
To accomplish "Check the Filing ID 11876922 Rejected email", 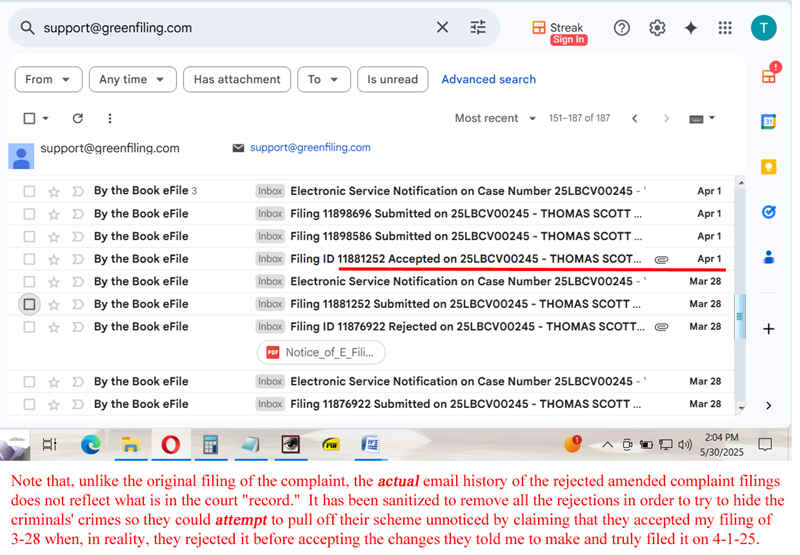I will pos(29,327).
